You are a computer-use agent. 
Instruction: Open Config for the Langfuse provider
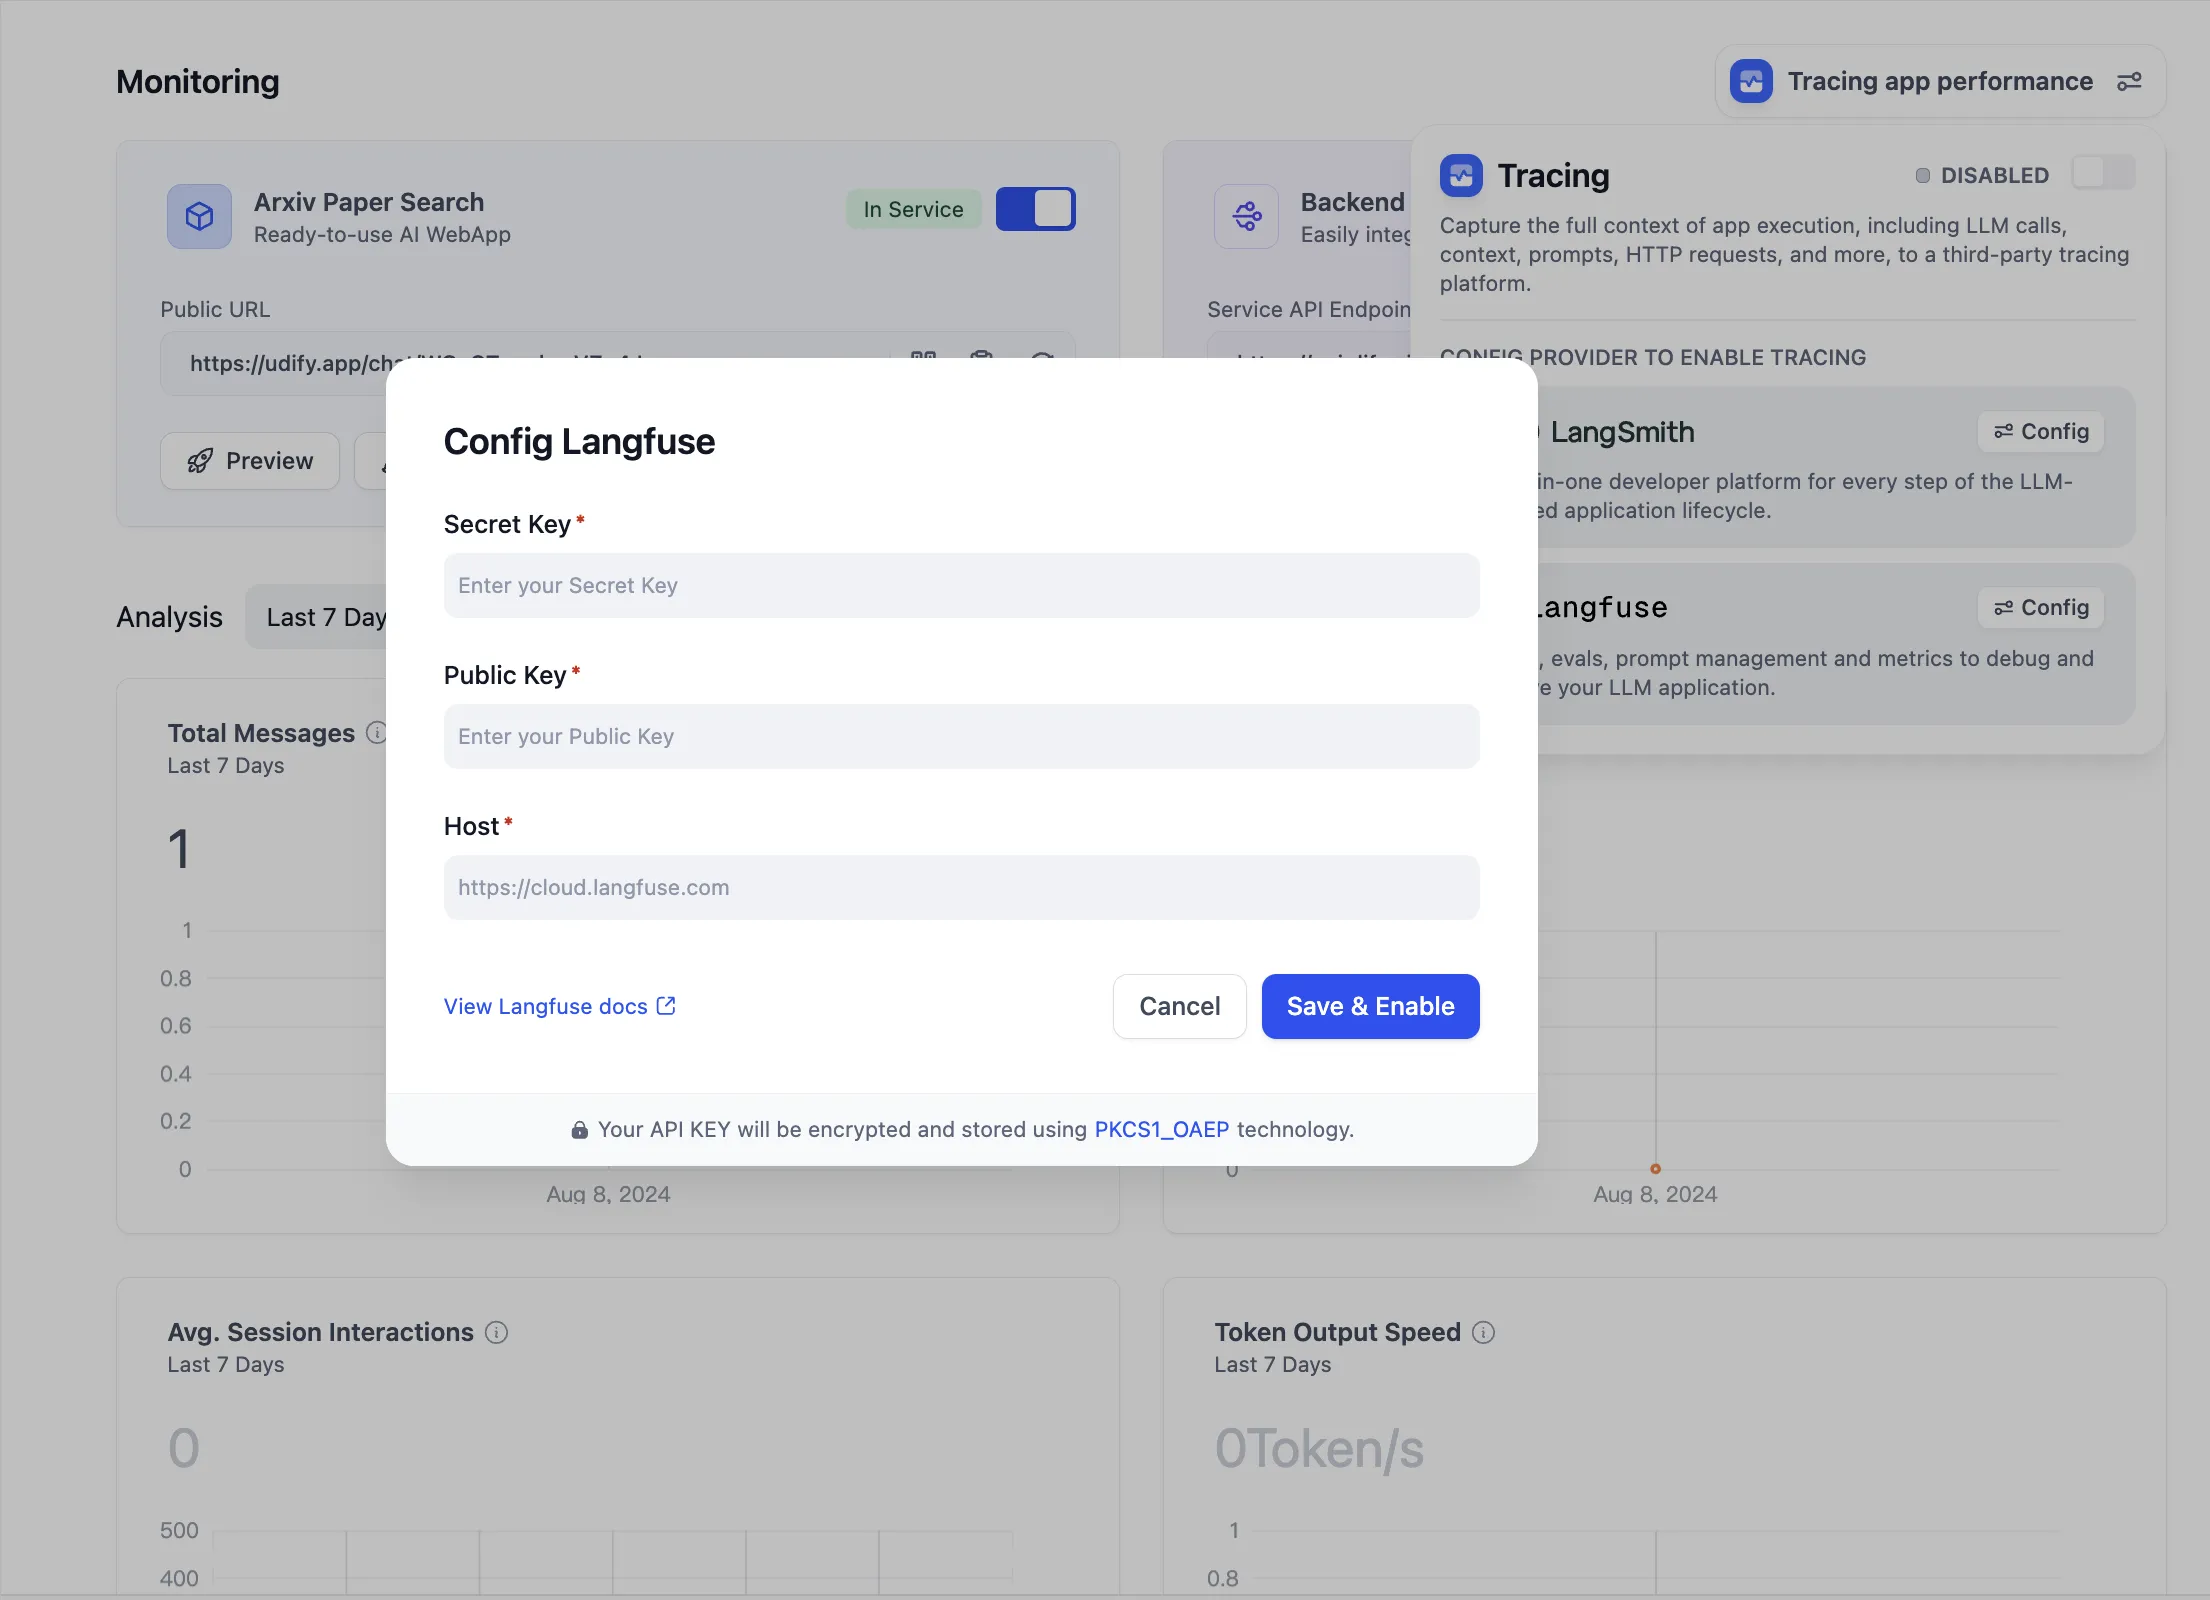tap(2040, 608)
